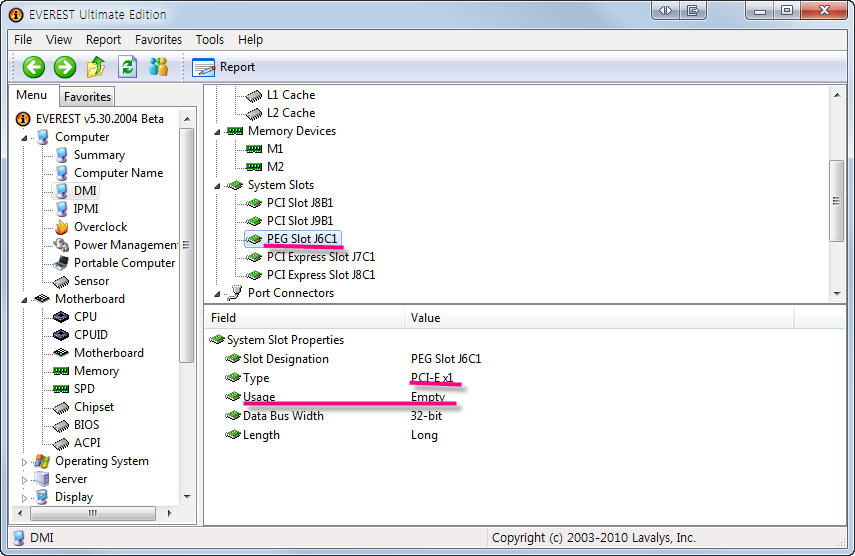Select Computer Name in the tree
The image size is (855, 556).
pos(118,173)
